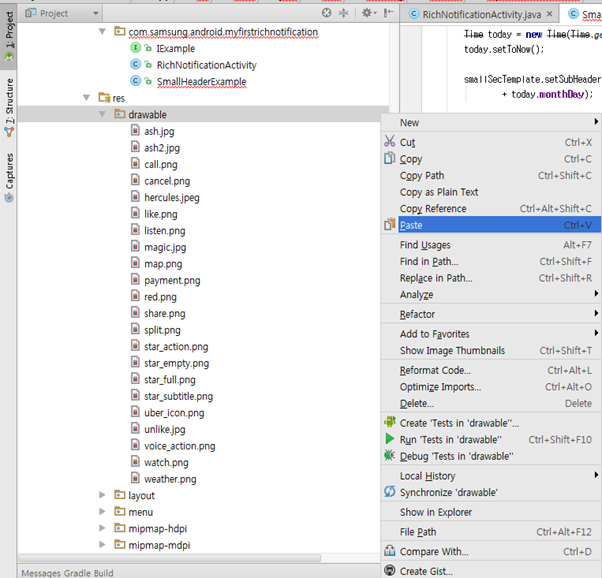The width and height of the screenshot is (602, 578).
Task: Click the Cut scissors icon in context menu
Action: [390, 142]
